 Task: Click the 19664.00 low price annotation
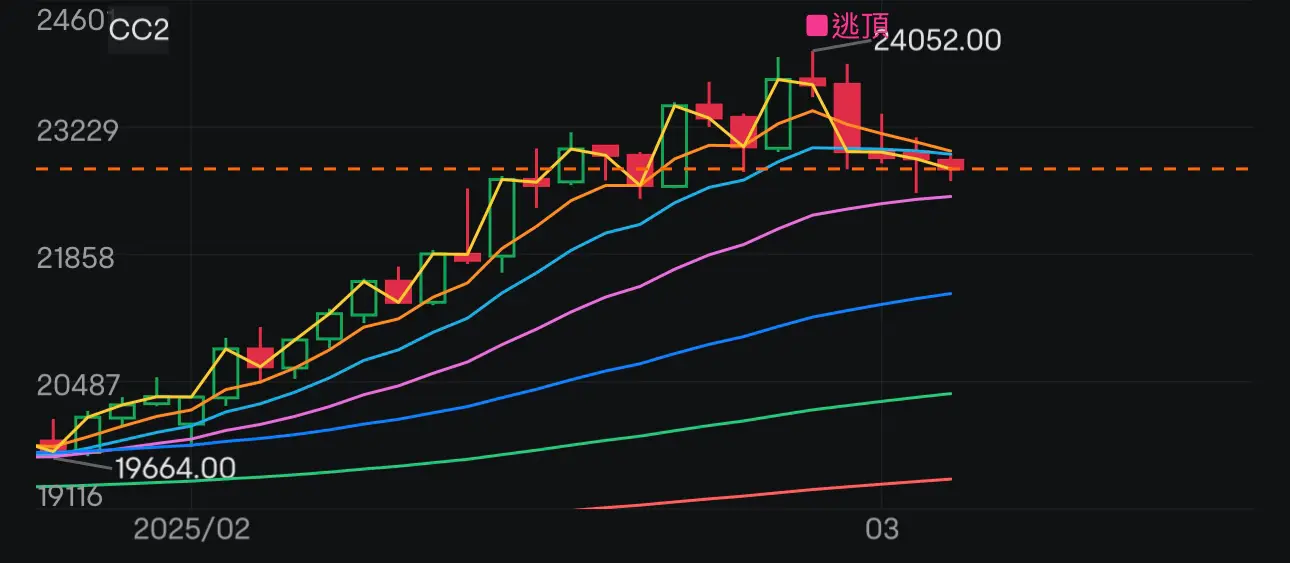point(175,468)
